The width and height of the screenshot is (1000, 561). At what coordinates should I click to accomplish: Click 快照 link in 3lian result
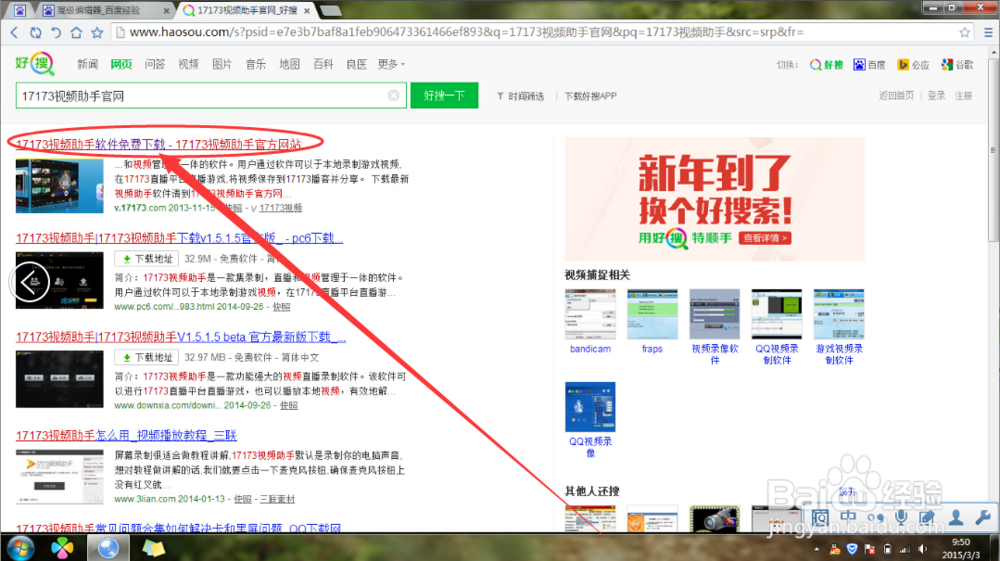pos(242,499)
